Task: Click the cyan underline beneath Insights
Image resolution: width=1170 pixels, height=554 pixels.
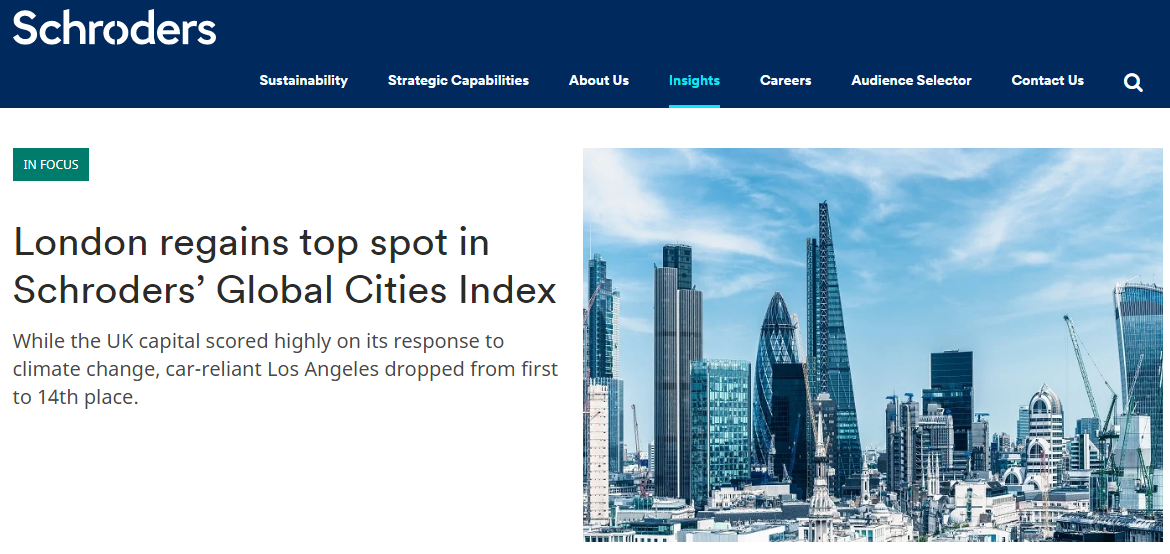Action: [x=694, y=105]
